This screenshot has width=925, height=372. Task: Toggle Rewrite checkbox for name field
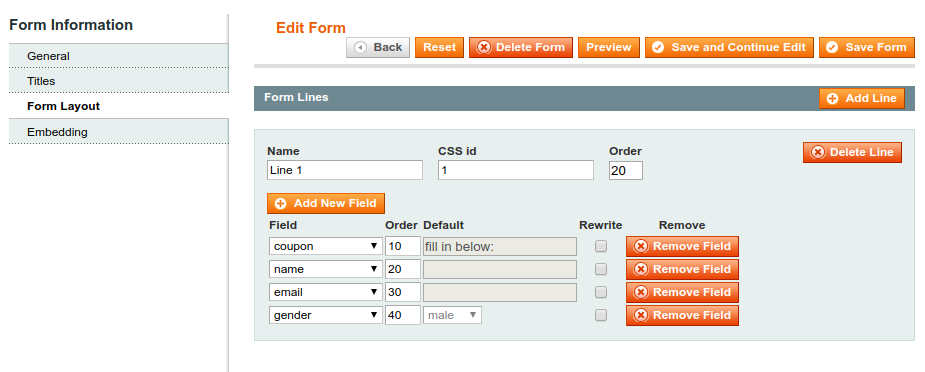point(601,269)
